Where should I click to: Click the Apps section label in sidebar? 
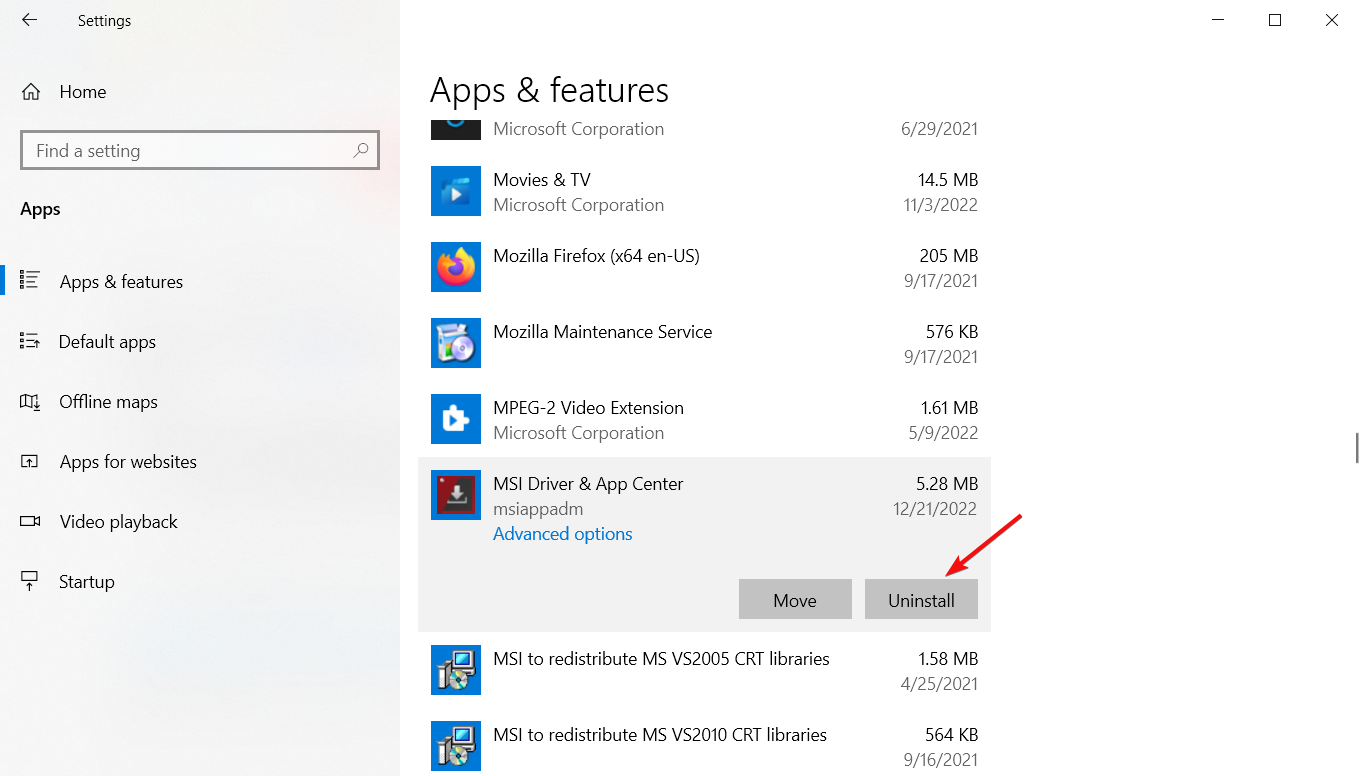pyautogui.click(x=41, y=210)
